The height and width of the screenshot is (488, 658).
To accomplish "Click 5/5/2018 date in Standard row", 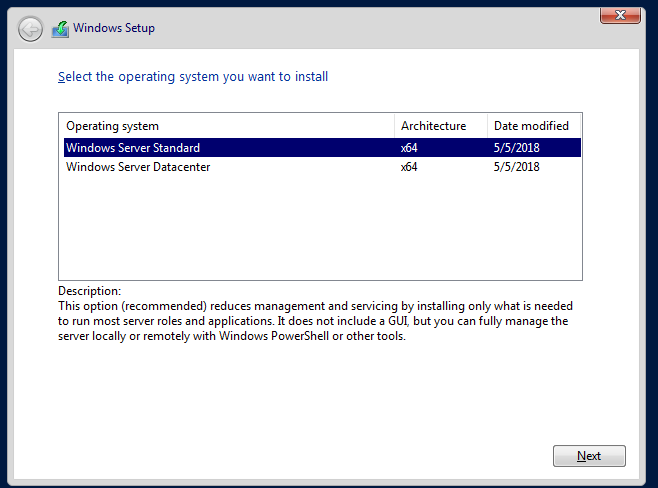I will tap(517, 148).
